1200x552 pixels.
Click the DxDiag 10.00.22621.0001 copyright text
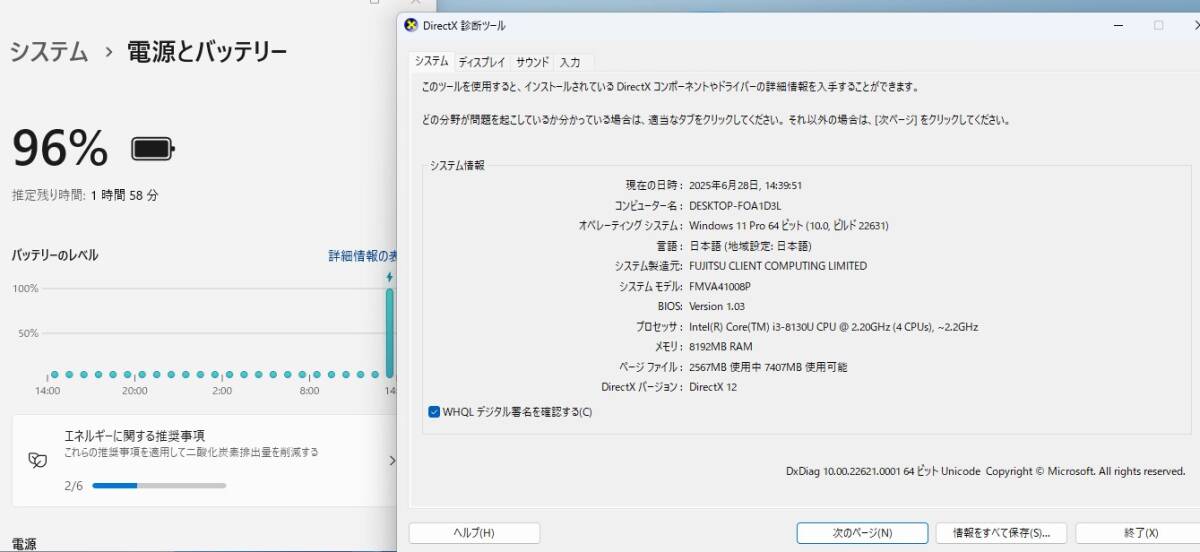pyautogui.click(x=985, y=471)
